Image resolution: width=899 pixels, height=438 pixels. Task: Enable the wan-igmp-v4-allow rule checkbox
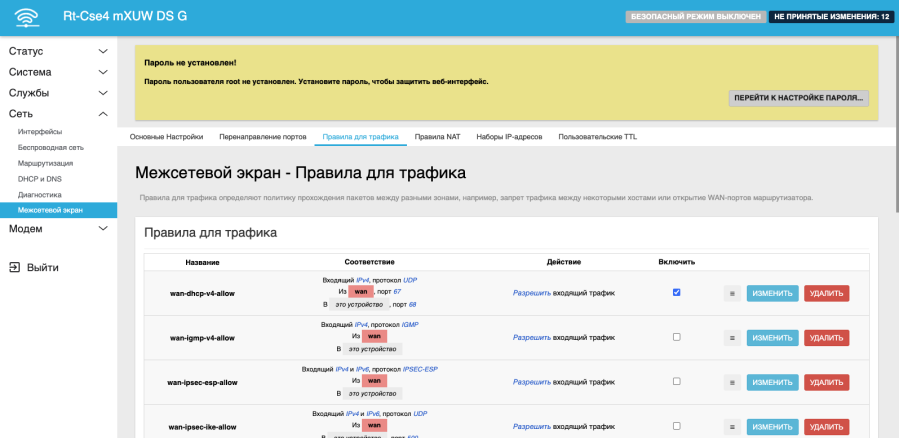(677, 337)
